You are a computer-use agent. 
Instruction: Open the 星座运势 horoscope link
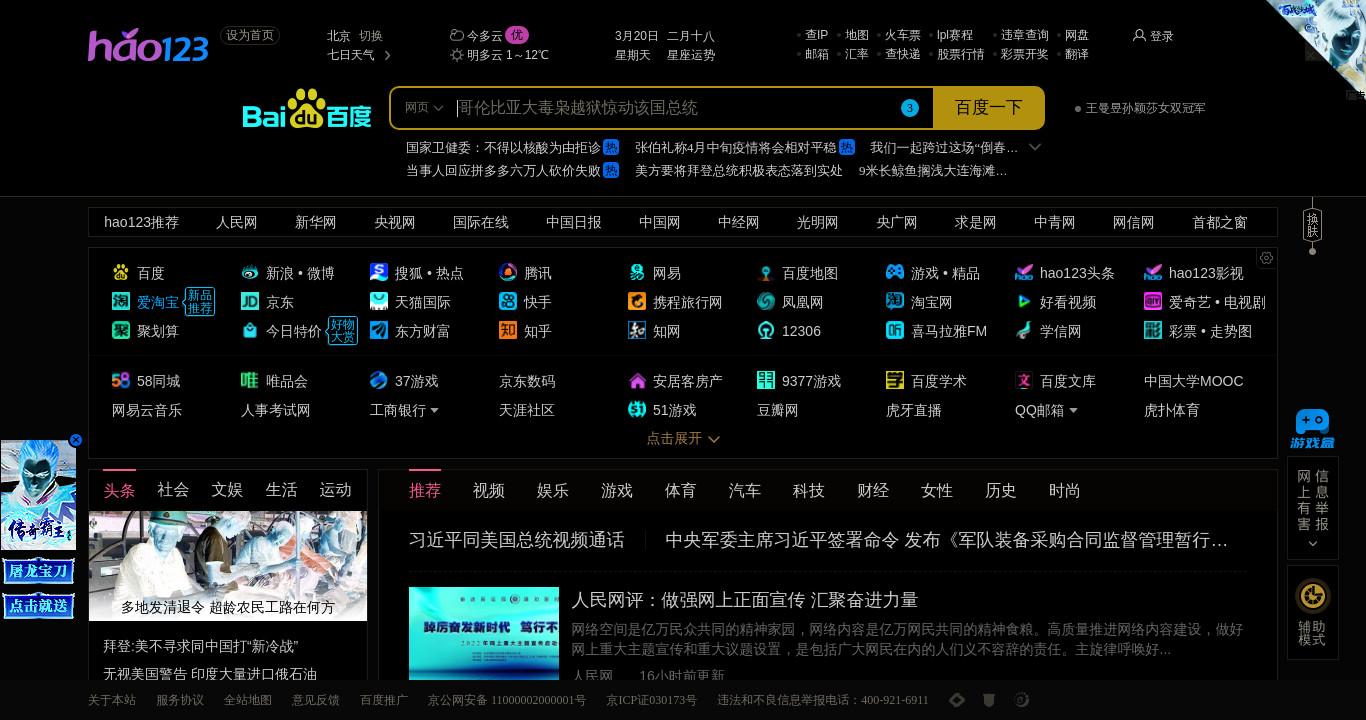coord(691,55)
